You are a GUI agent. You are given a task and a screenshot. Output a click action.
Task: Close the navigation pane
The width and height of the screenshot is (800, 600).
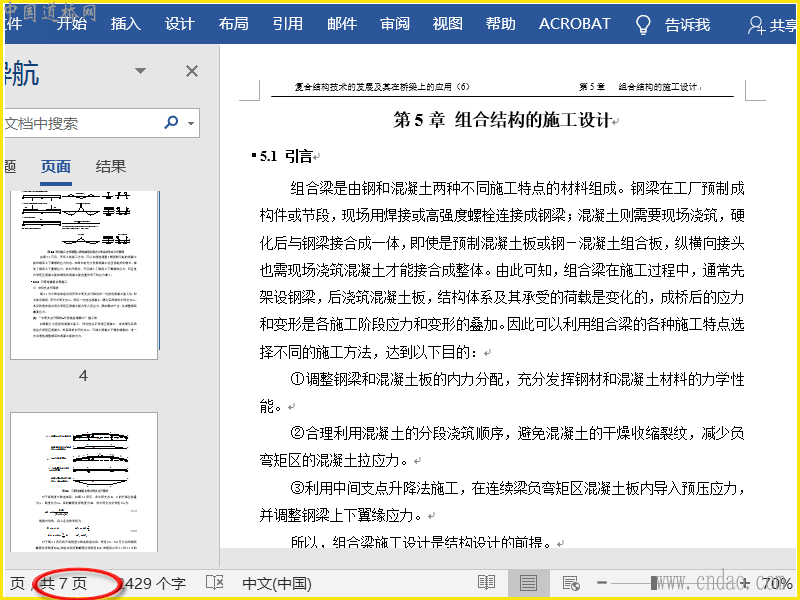pyautogui.click(x=192, y=71)
